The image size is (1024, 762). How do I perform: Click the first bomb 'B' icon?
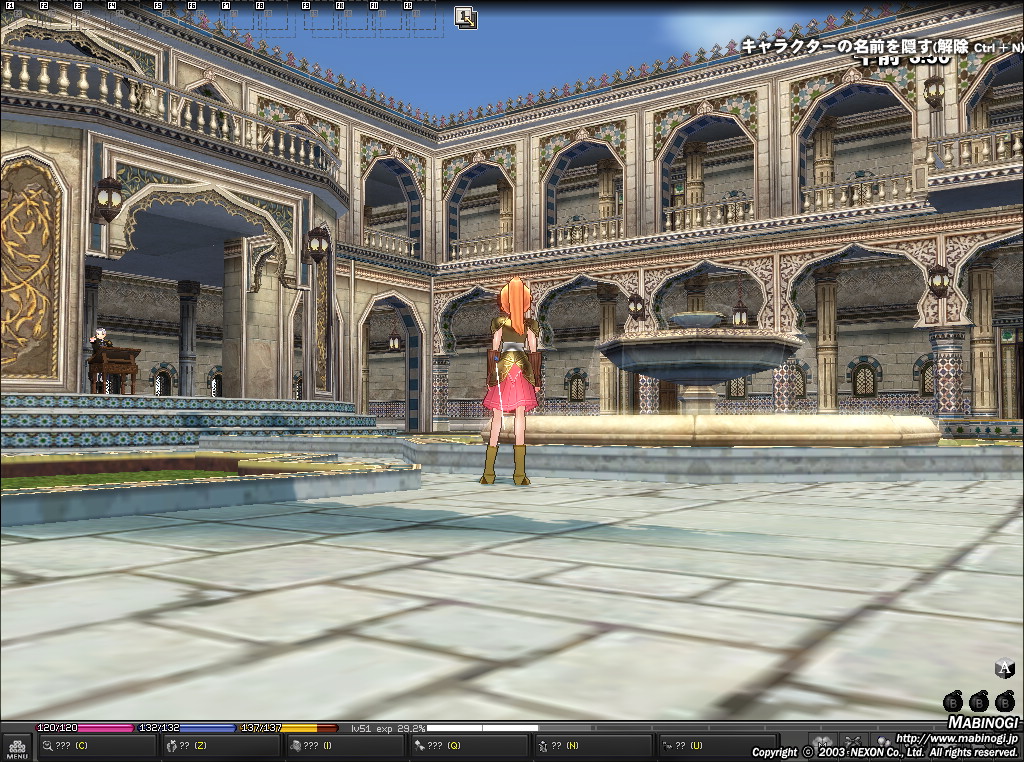point(953,702)
